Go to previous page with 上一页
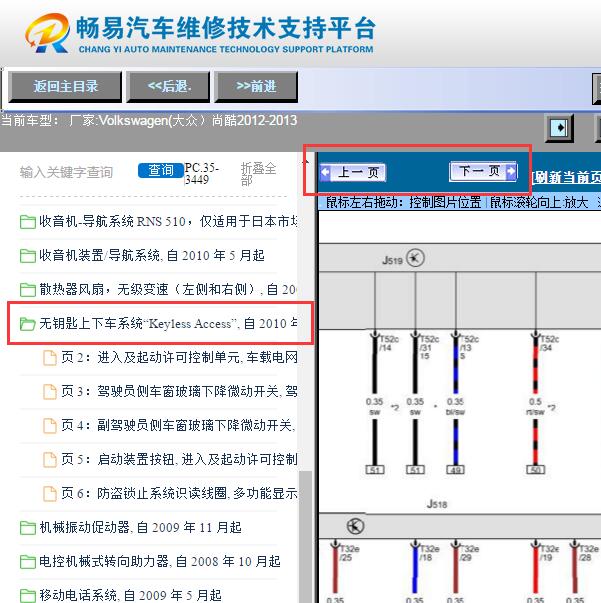 coord(353,172)
